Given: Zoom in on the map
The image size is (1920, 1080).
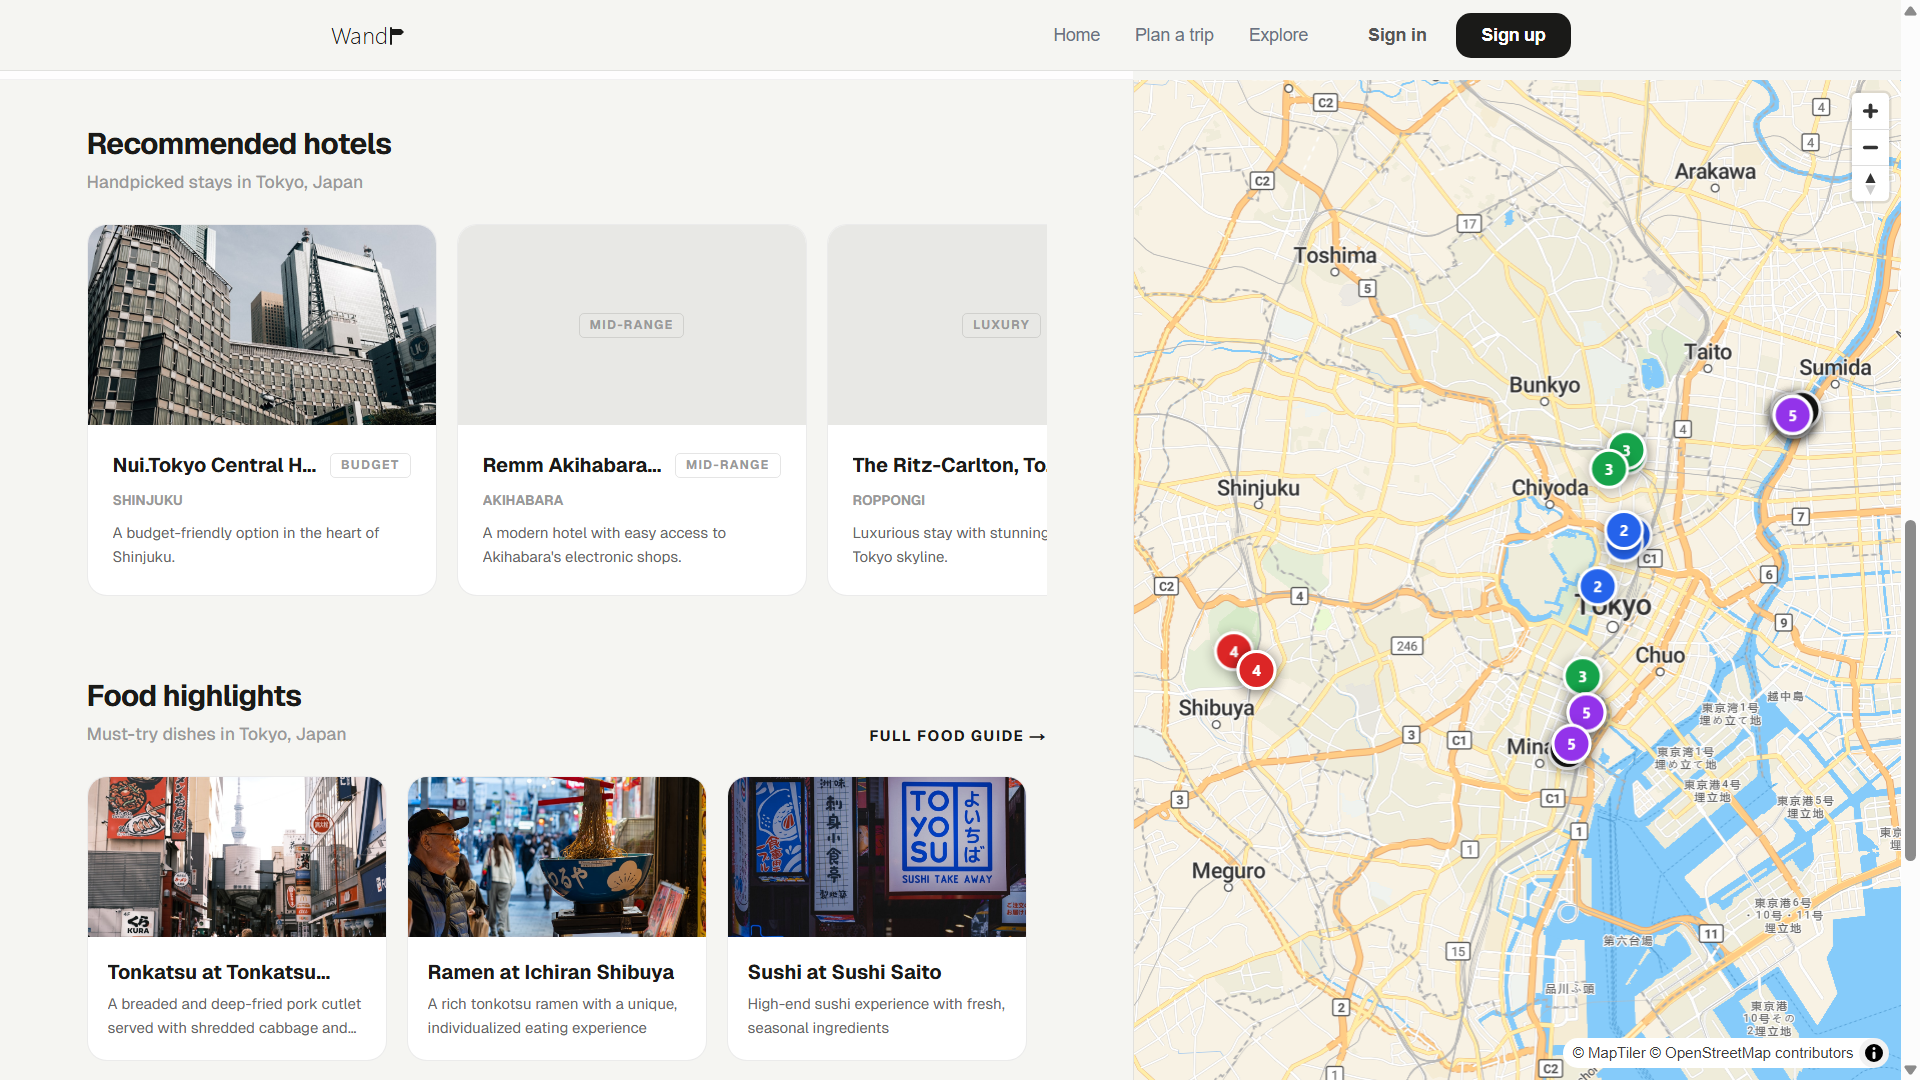Looking at the screenshot, I should click(x=1870, y=111).
